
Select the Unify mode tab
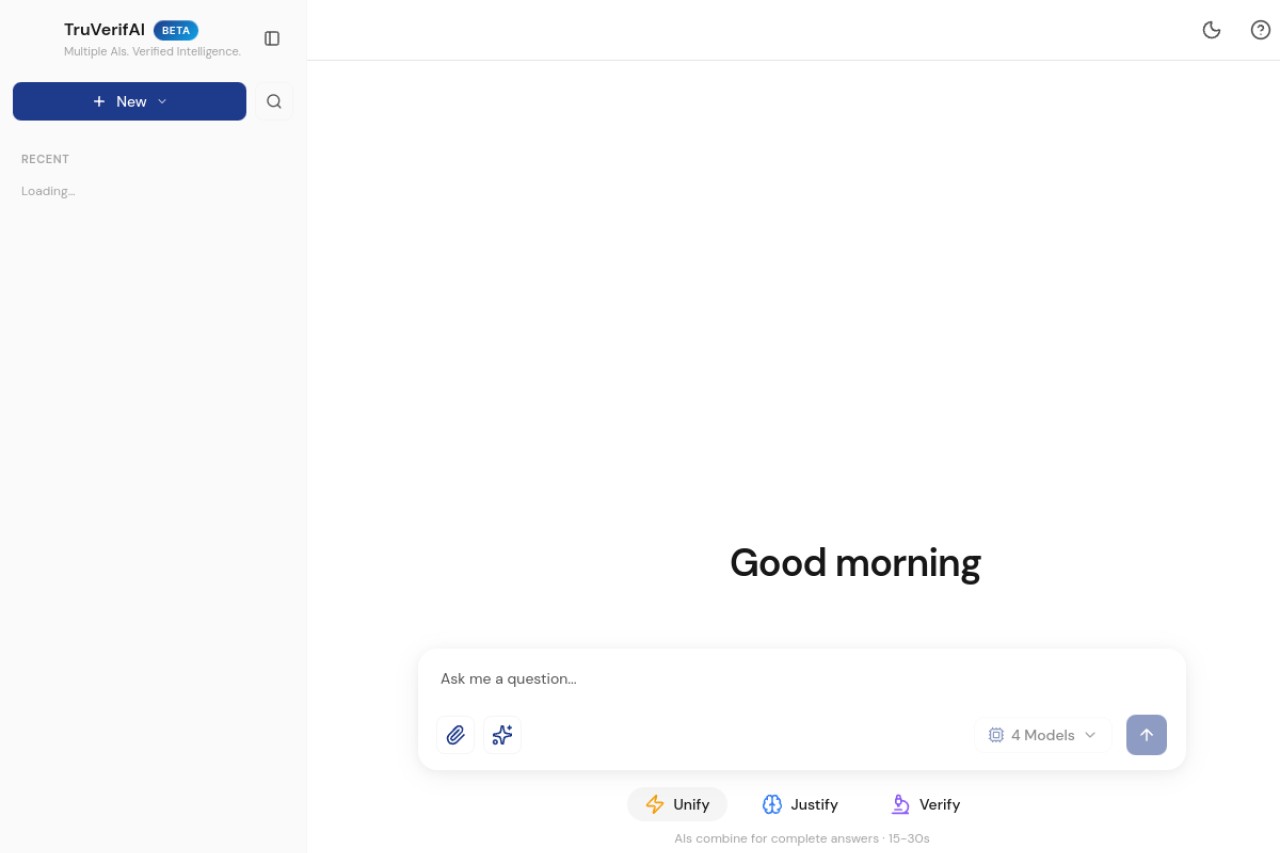click(677, 804)
